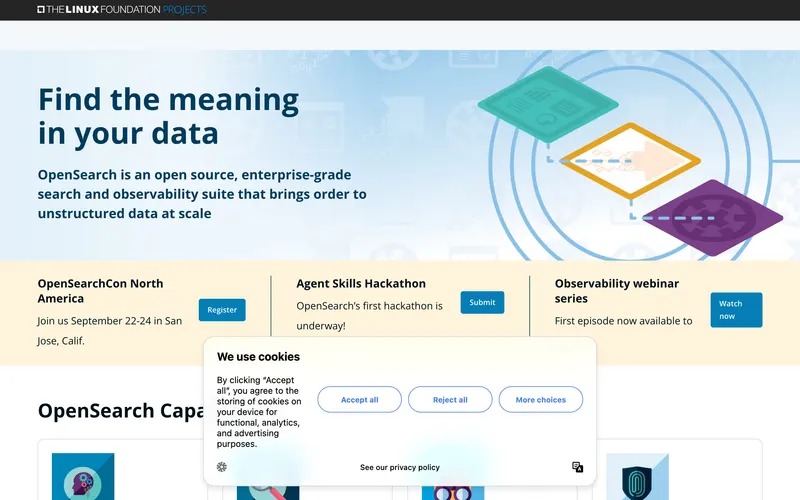Click the Find the meaning in your data headline
The height and width of the screenshot is (500, 800).
168,116
